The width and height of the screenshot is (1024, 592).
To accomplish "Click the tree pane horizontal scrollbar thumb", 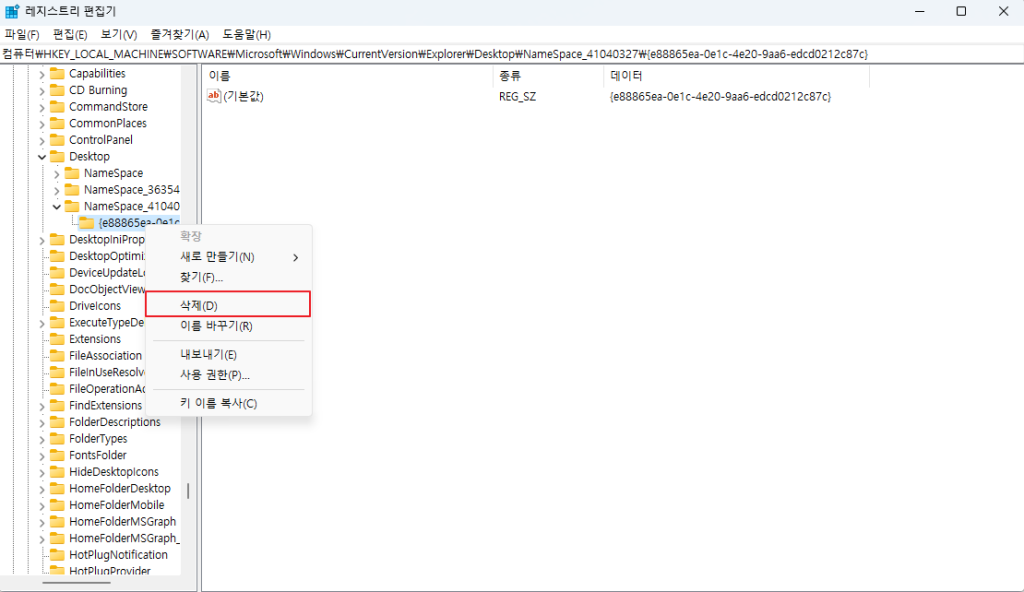I will point(76,583).
